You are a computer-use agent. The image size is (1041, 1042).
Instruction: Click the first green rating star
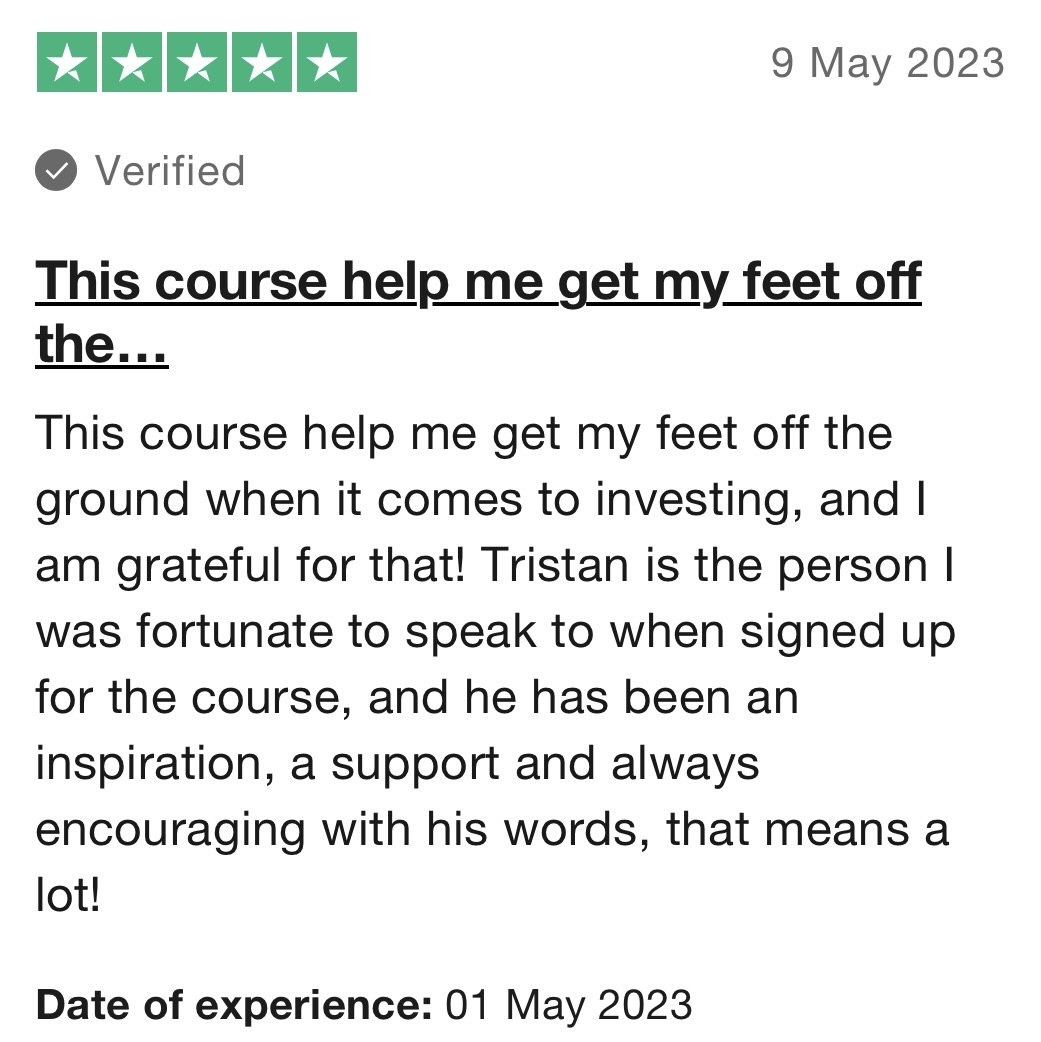[67, 63]
